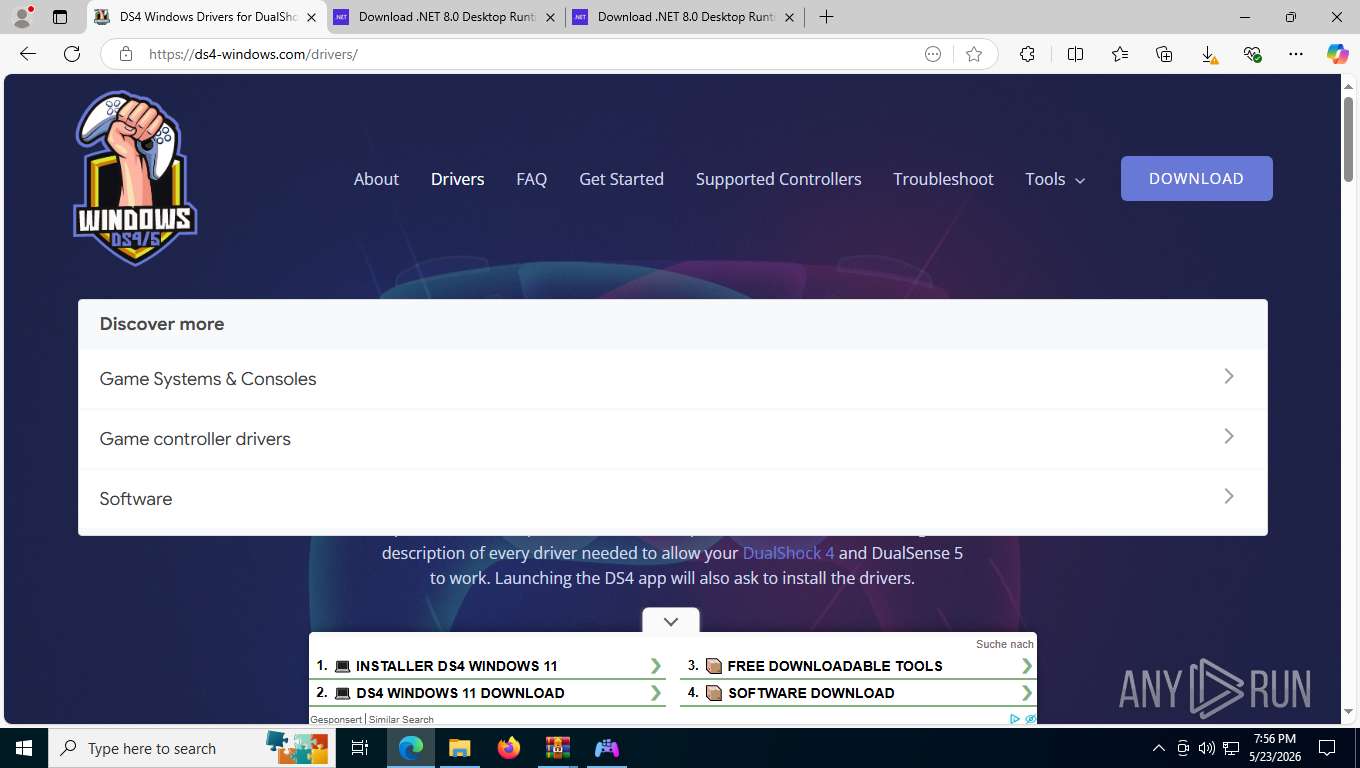This screenshot has height=768, width=1360.
Task: Open the address bar feedback smiley icon
Action: click(x=933, y=54)
